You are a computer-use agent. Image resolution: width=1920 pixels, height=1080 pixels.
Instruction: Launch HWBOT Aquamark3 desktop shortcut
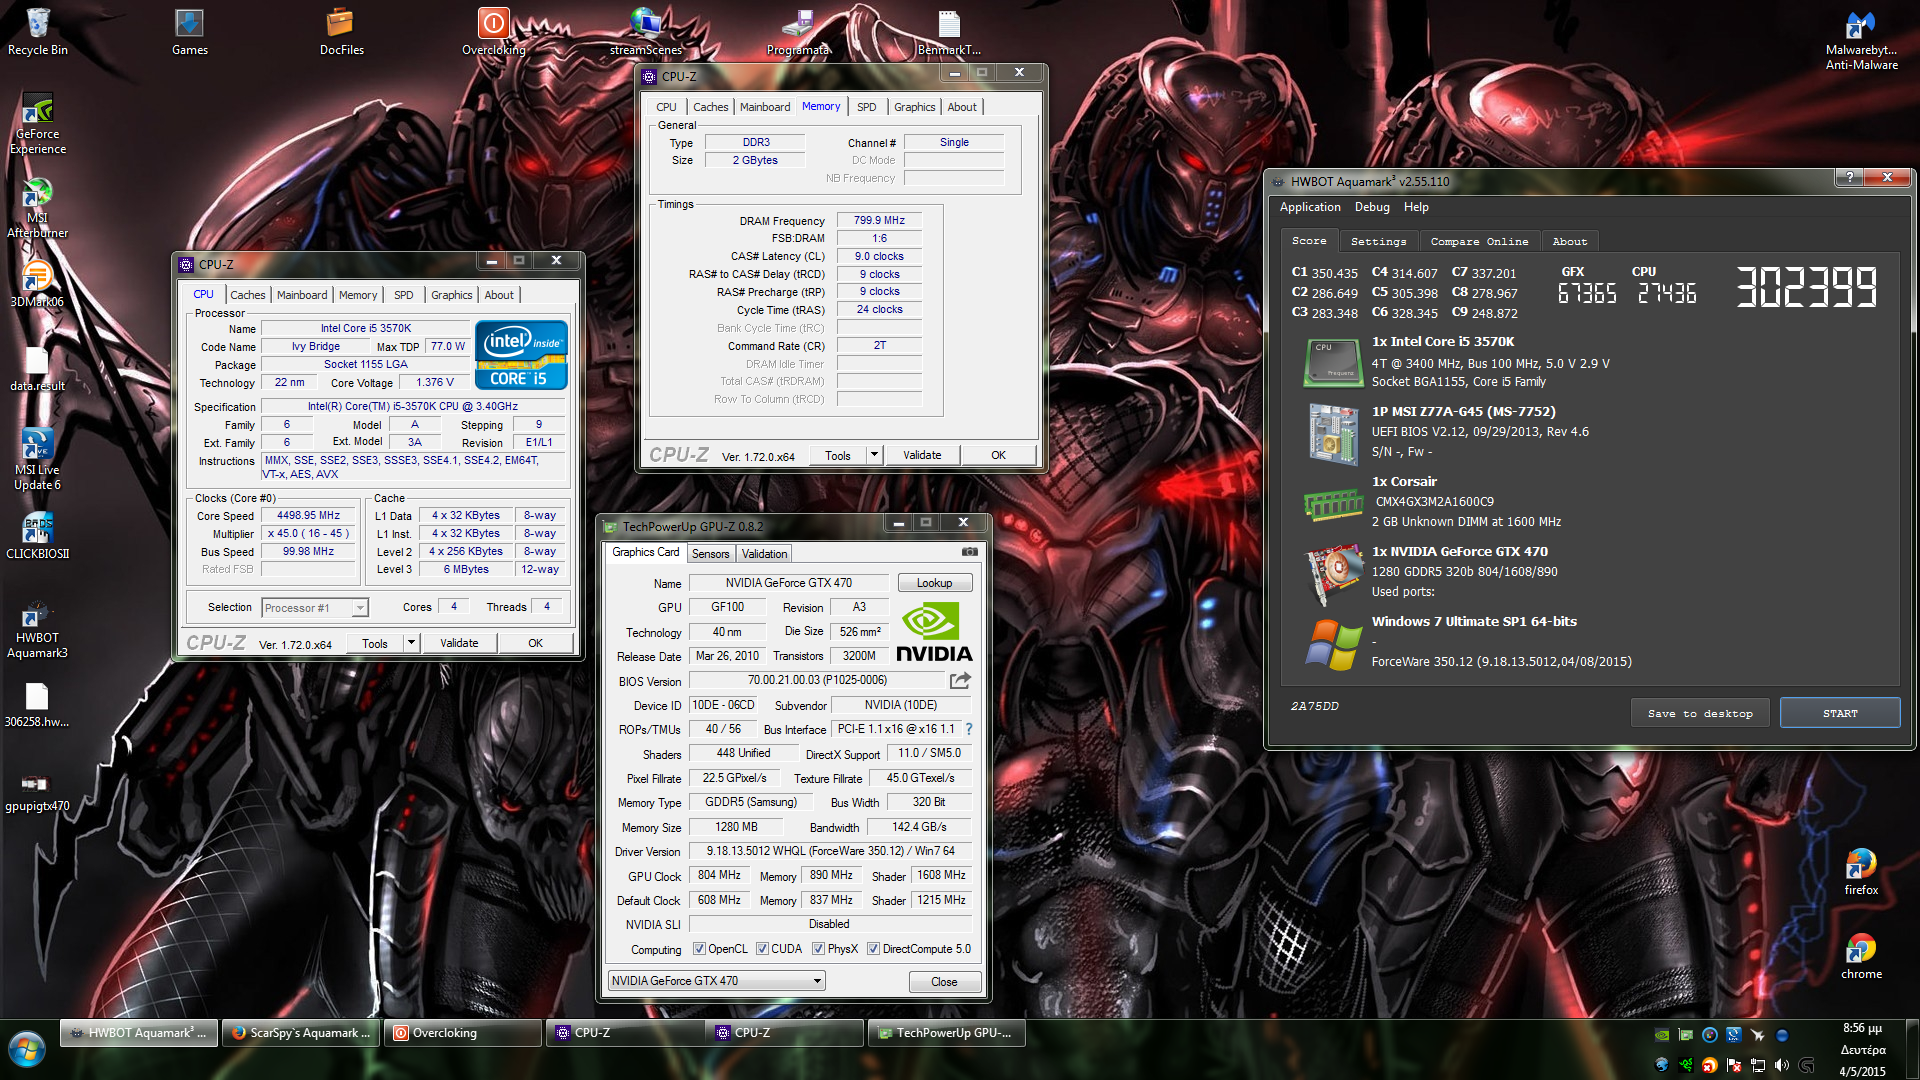click(x=38, y=628)
